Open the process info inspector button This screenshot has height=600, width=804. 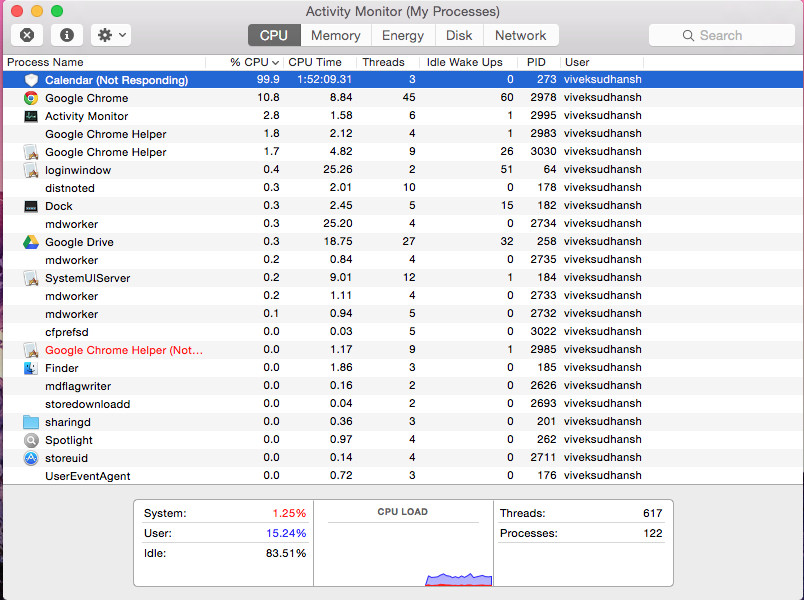click(67, 35)
